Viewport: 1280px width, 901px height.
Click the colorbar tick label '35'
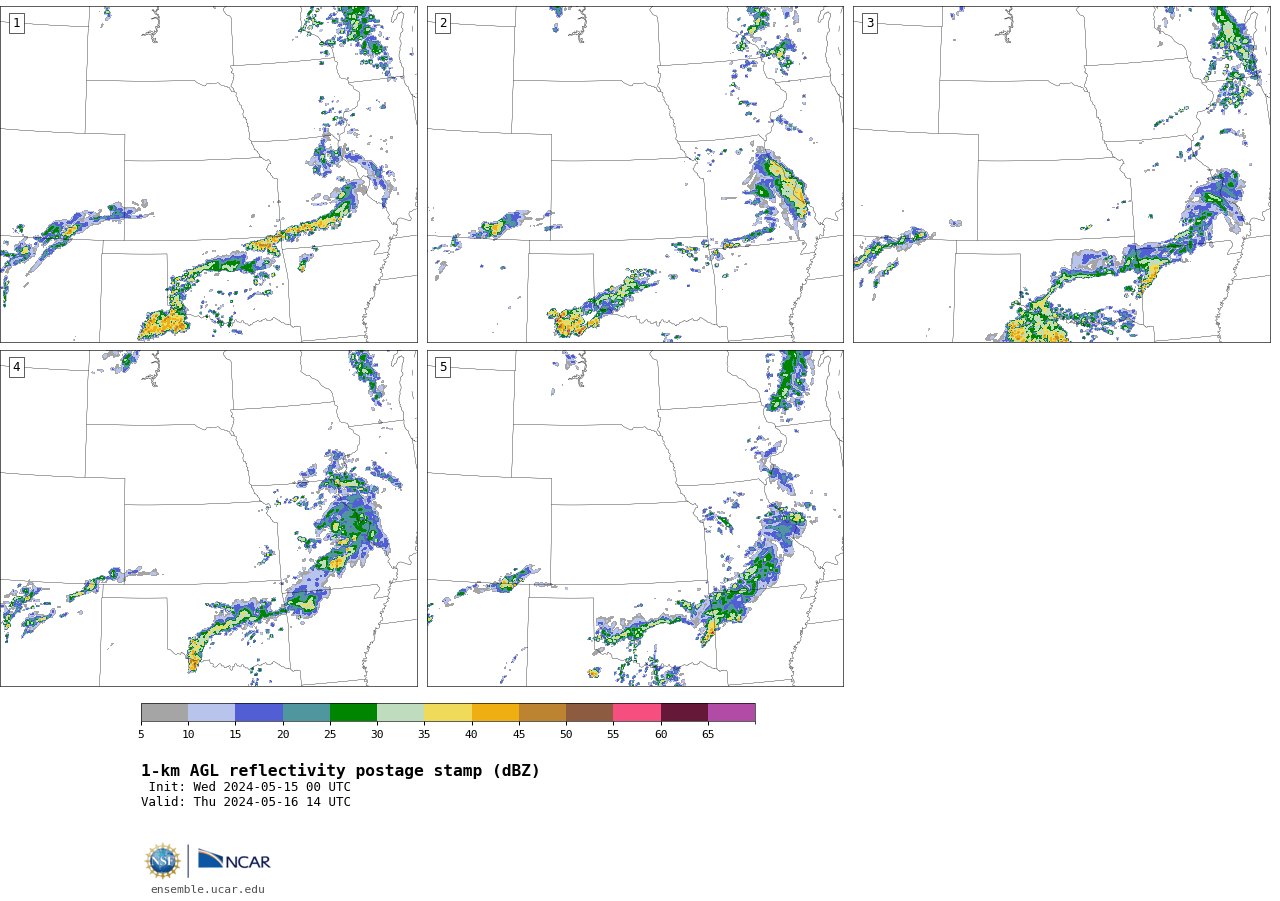[x=424, y=735]
